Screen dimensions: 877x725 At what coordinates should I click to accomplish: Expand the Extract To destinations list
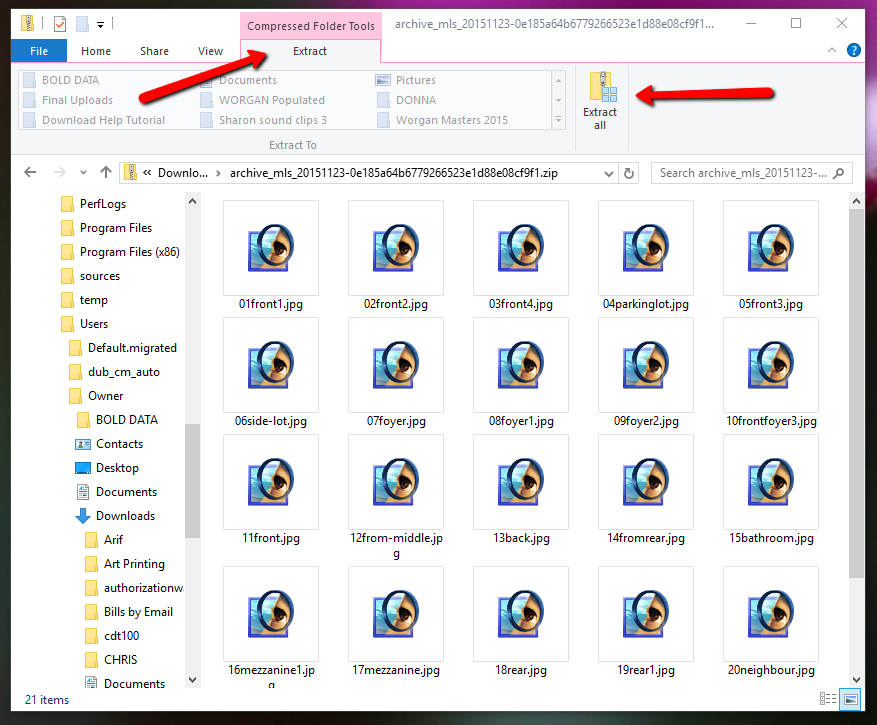point(558,120)
